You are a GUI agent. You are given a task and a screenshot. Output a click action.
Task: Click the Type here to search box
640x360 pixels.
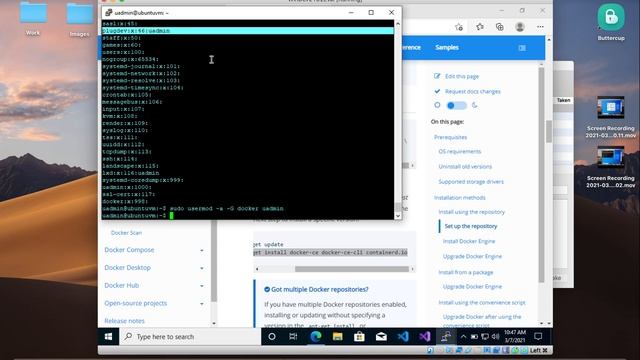coord(190,337)
